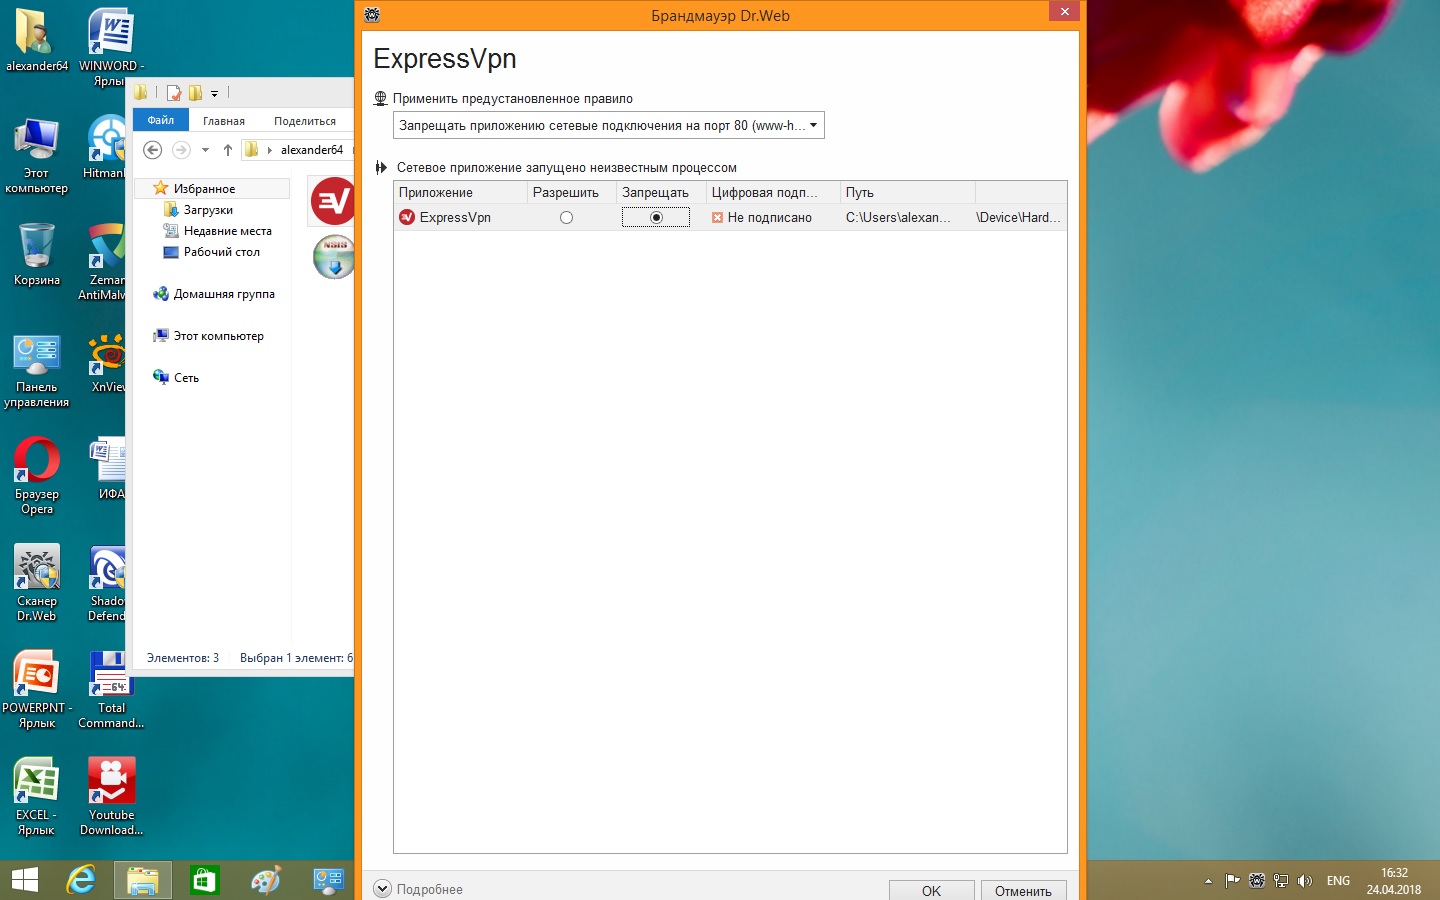The image size is (1440, 900).
Task: Select Этот компьютер in the Explorer sidebar
Action: coord(218,336)
